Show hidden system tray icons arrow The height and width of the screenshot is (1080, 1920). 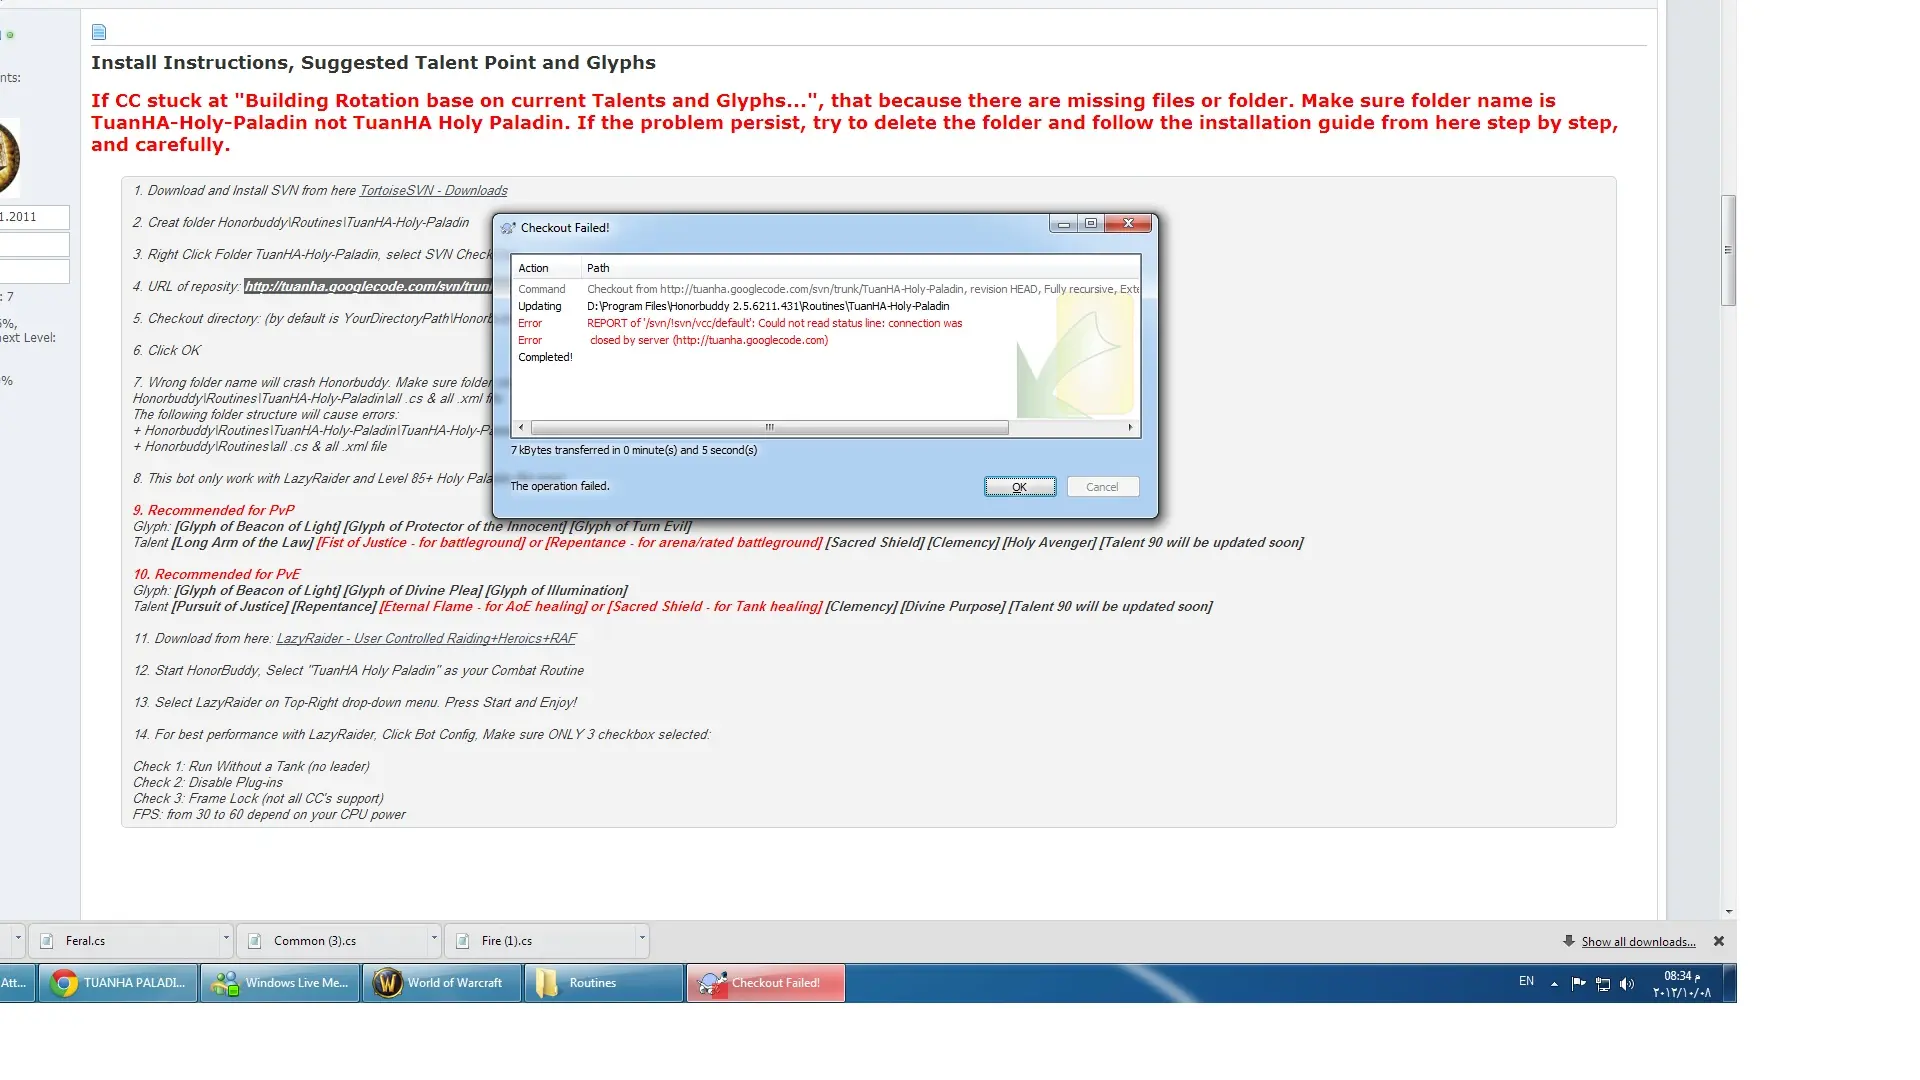tap(1554, 984)
